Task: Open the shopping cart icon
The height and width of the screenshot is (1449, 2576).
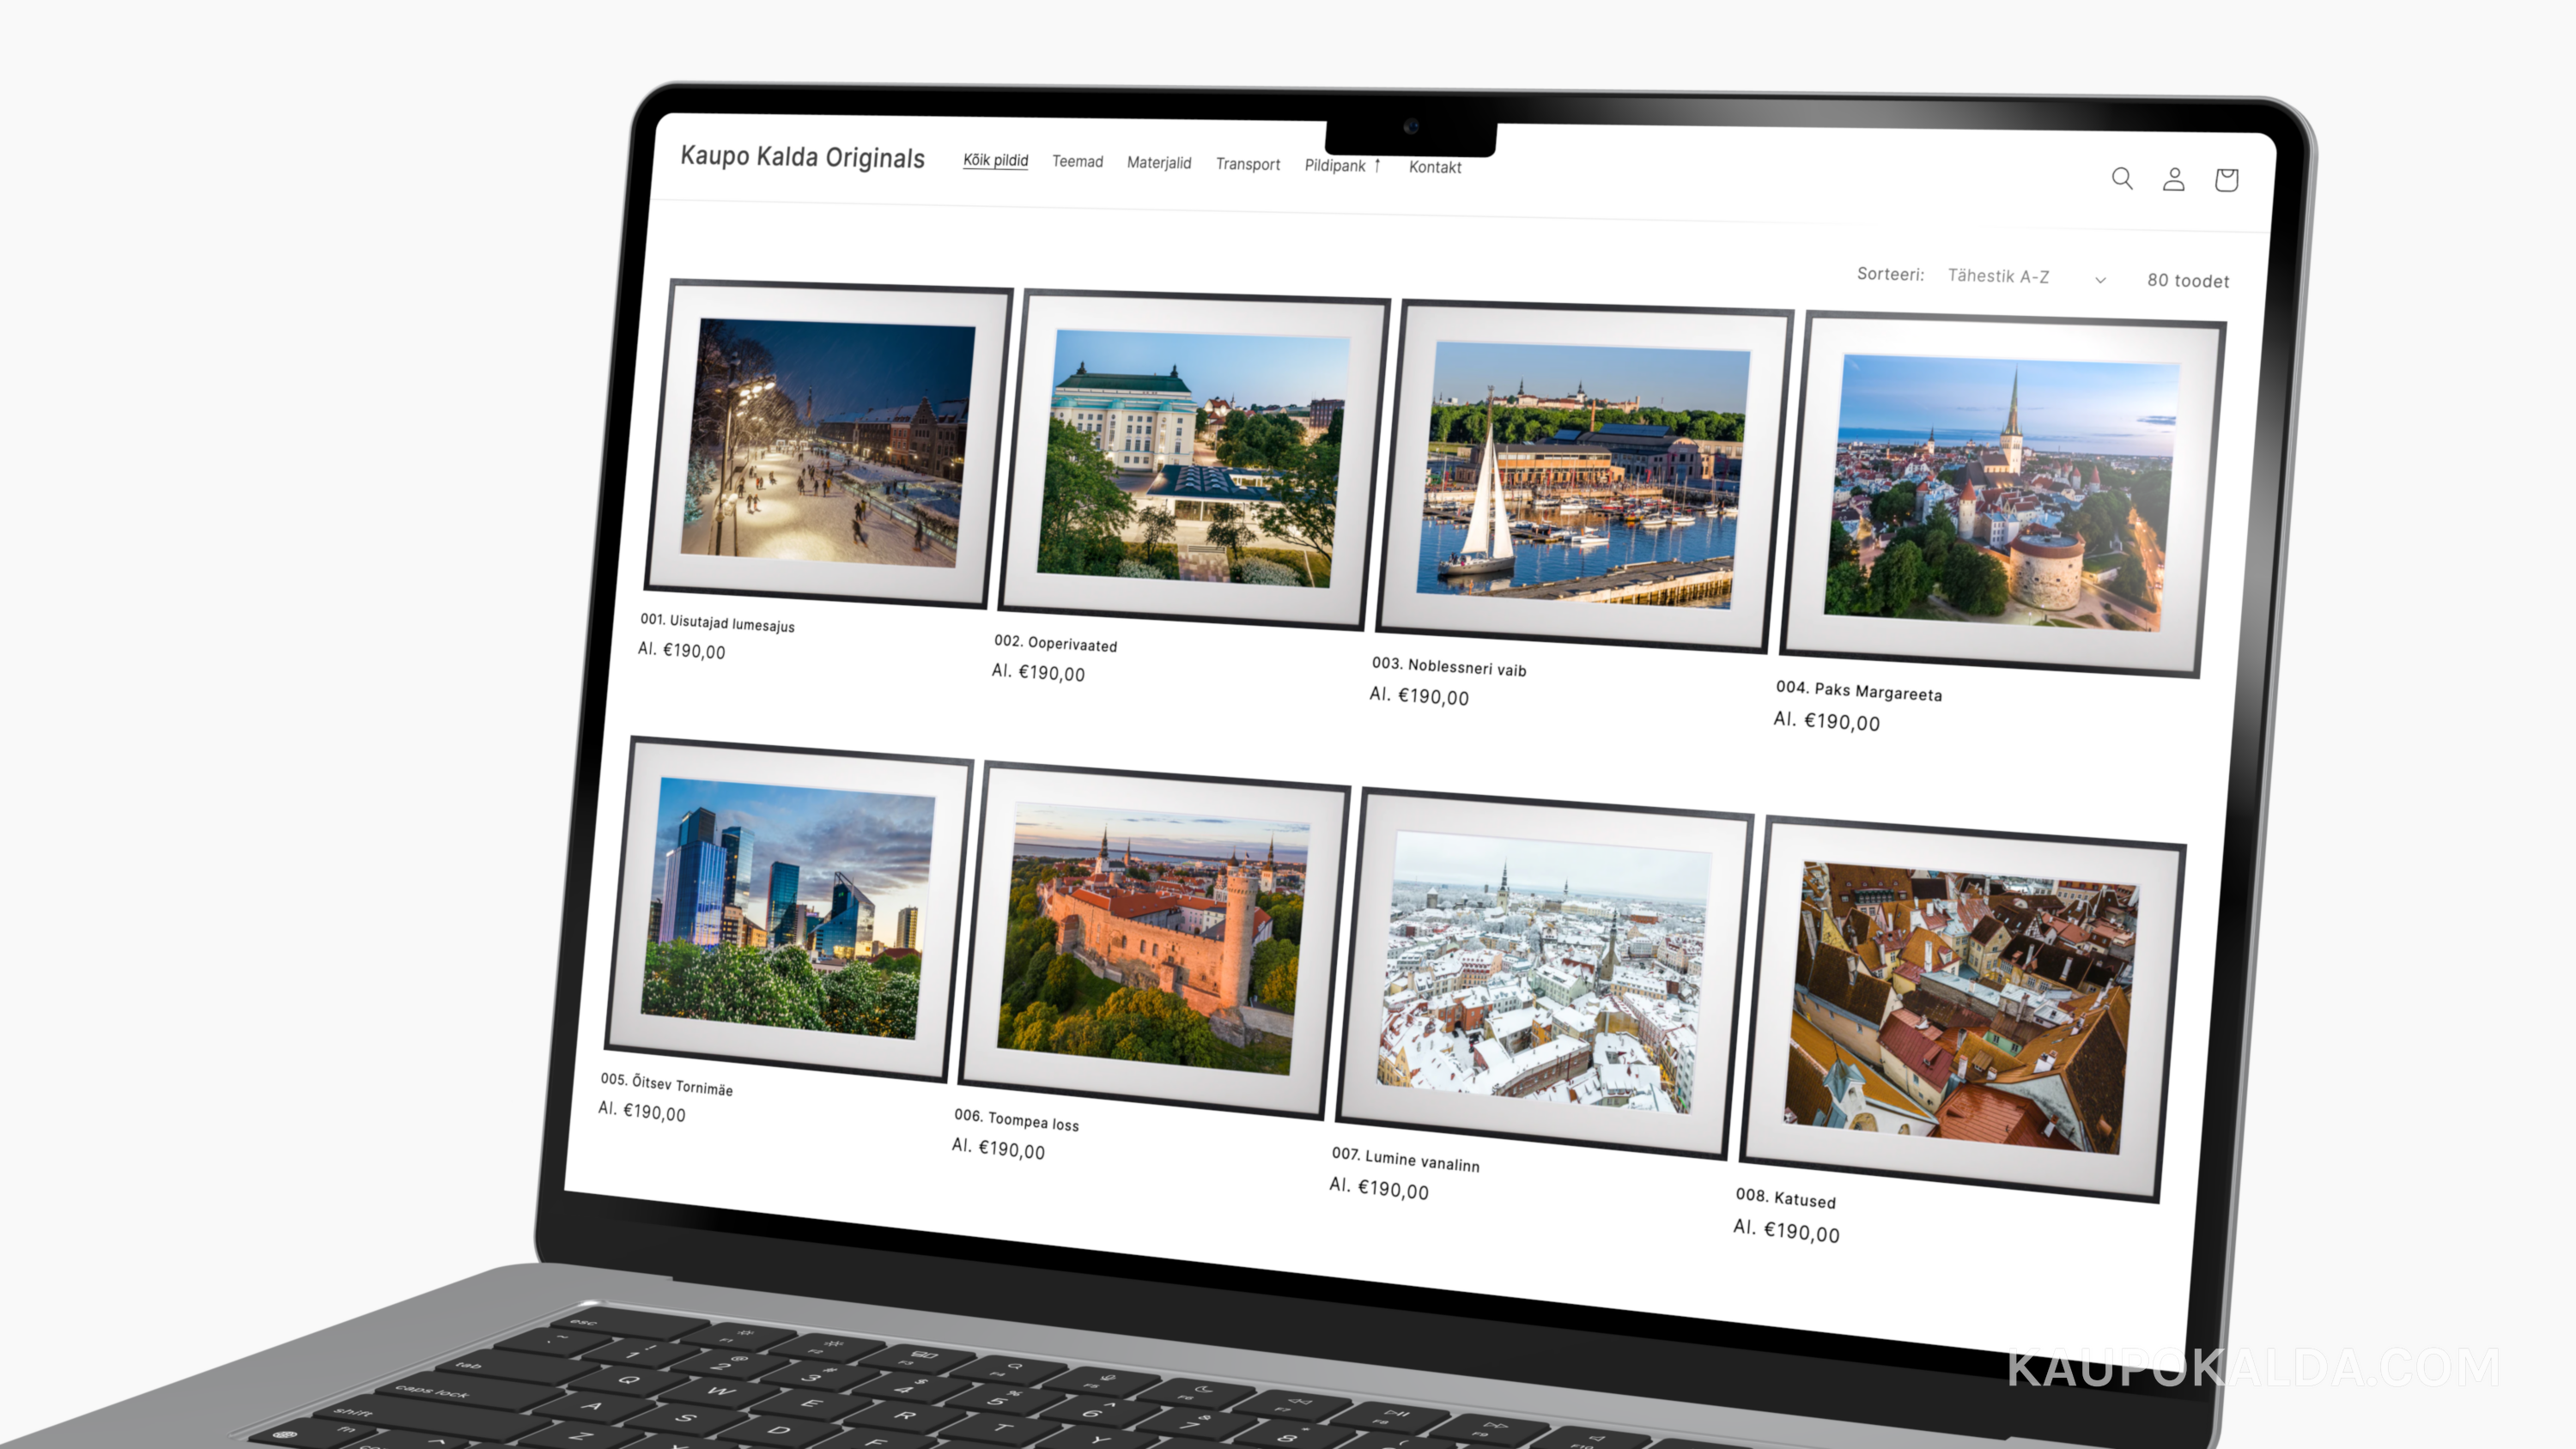Action: click(2226, 180)
